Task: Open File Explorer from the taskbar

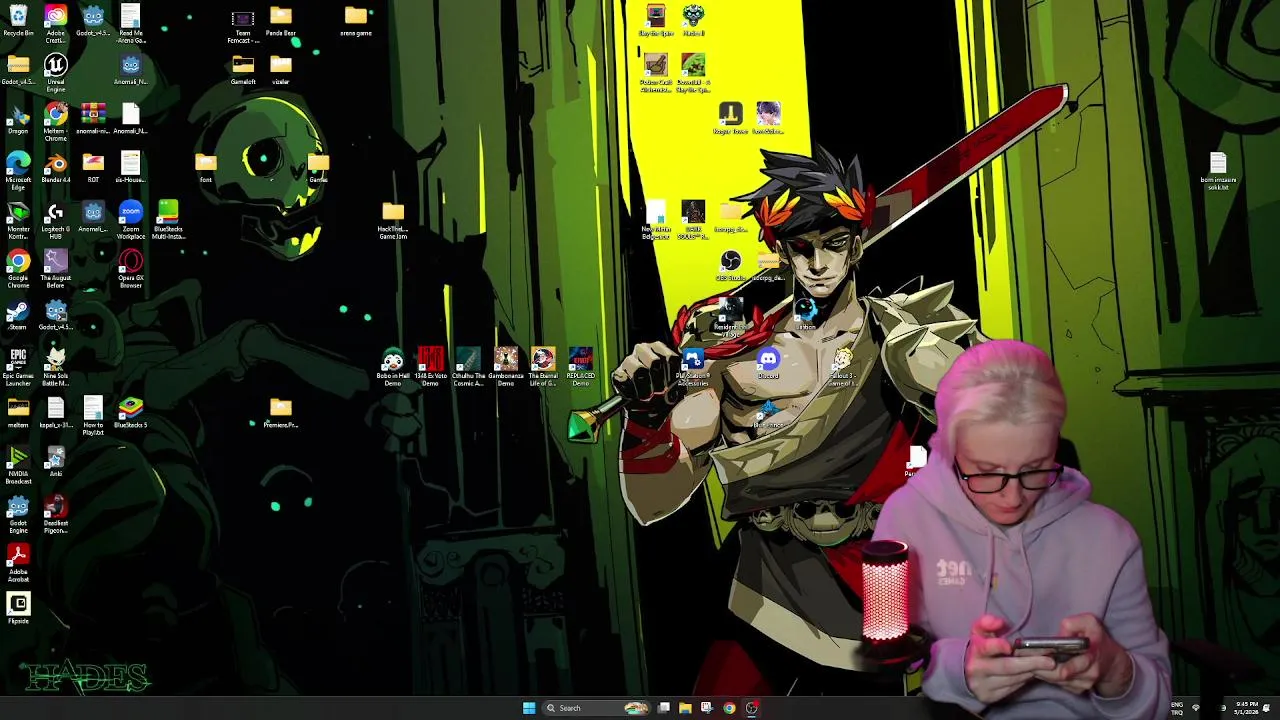Action: pos(685,708)
